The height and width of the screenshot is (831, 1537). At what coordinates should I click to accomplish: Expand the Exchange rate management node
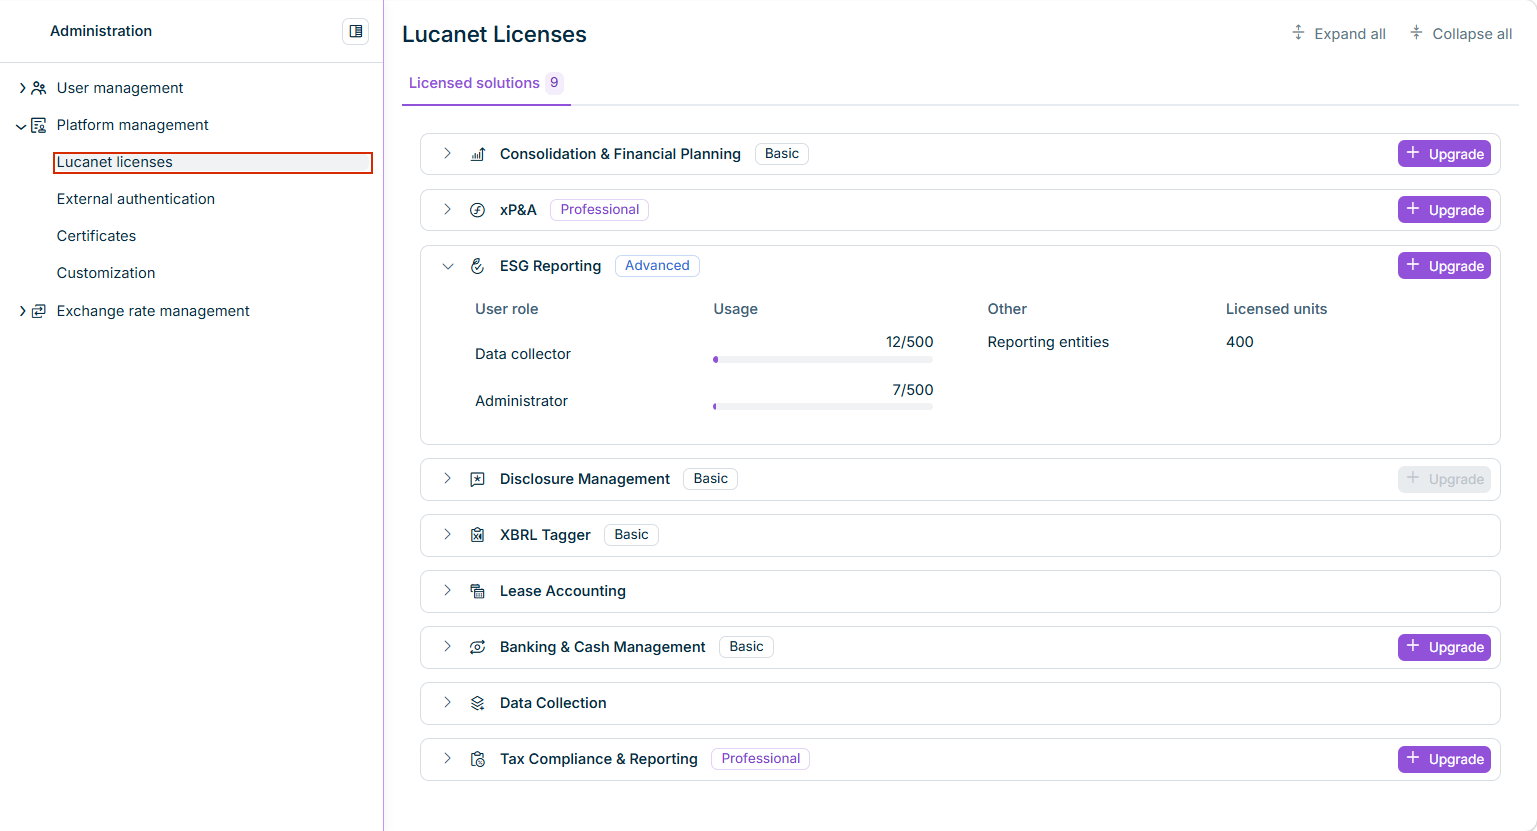22,311
